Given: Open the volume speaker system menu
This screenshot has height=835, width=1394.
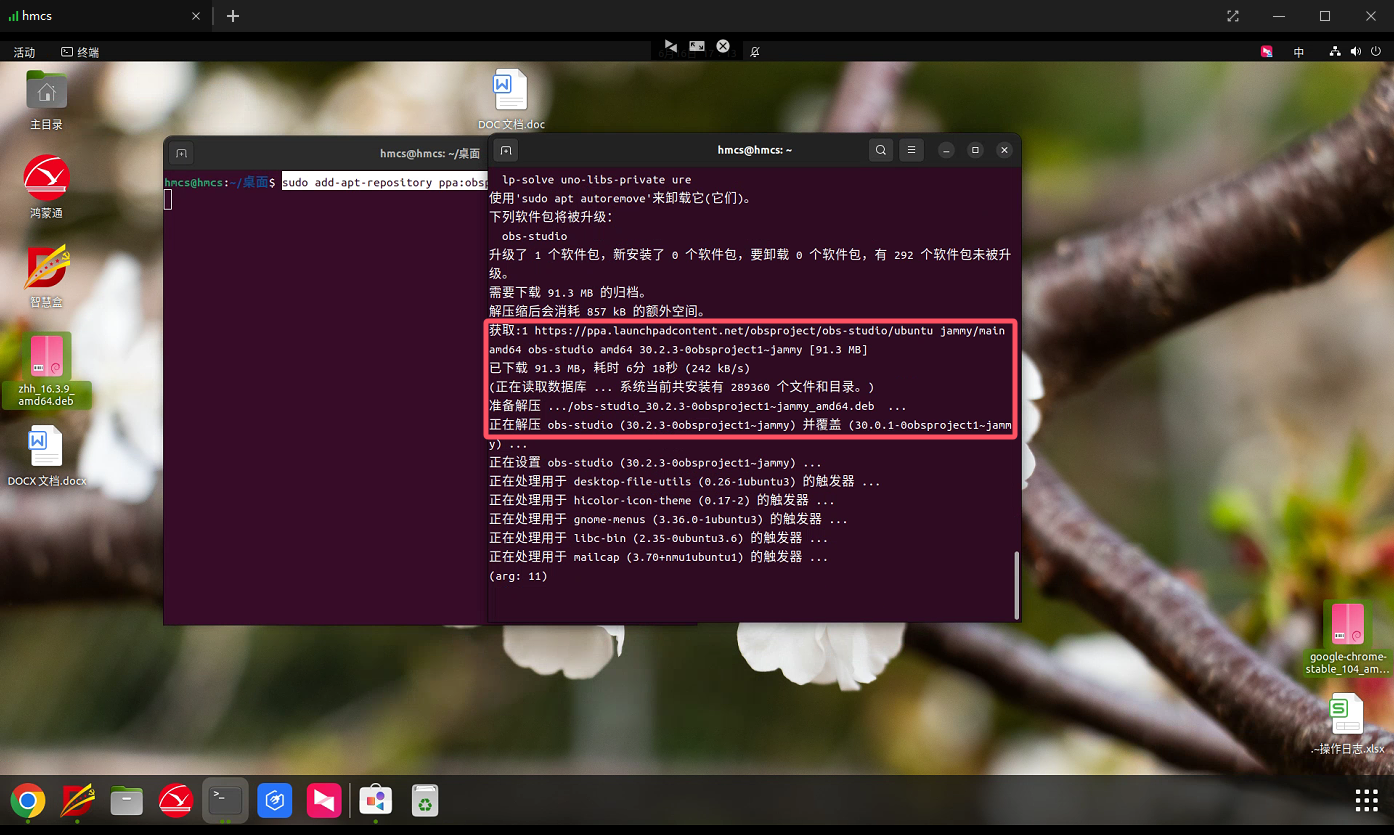Looking at the screenshot, I should [x=1356, y=52].
